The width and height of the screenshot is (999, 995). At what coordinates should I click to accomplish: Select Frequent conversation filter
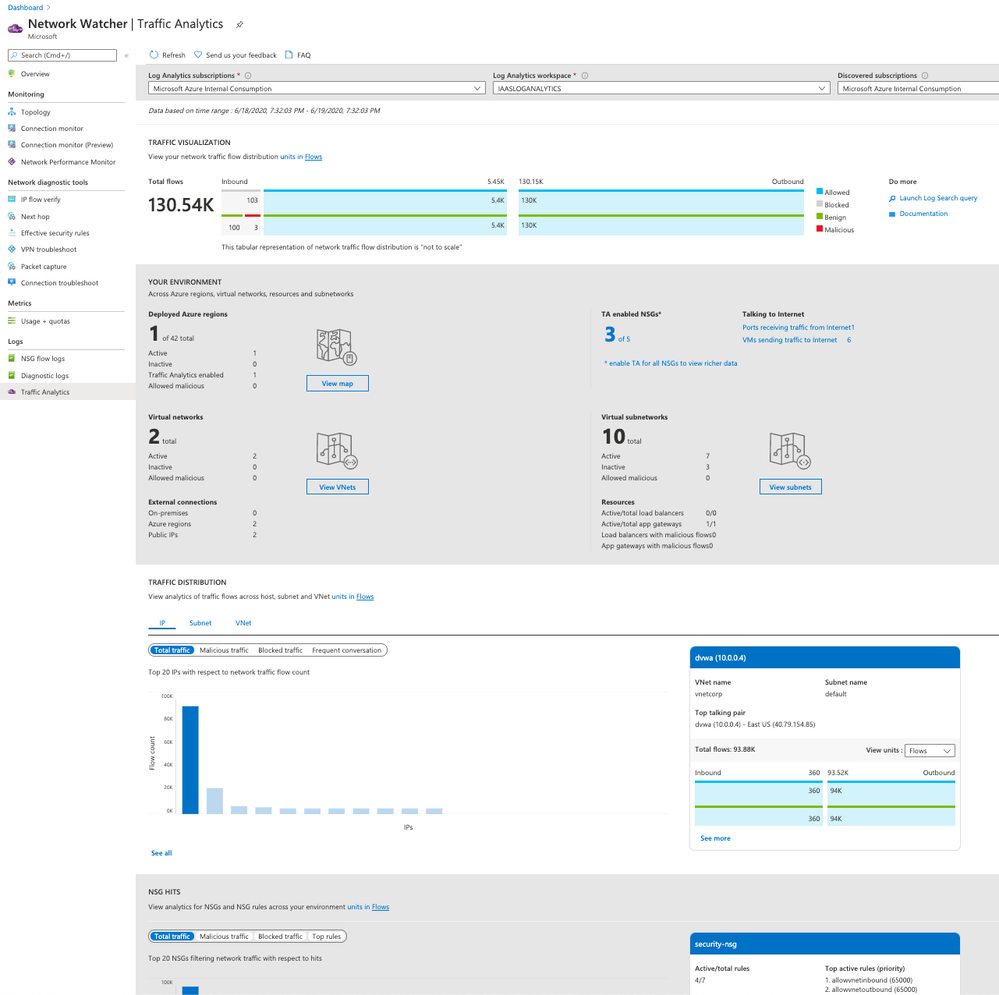pyautogui.click(x=347, y=650)
